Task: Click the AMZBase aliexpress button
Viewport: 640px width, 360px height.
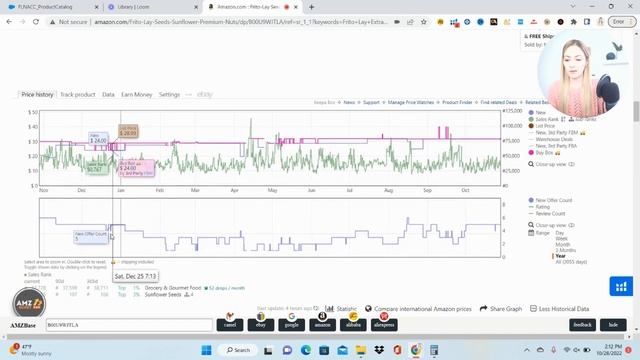Action: coord(384,325)
